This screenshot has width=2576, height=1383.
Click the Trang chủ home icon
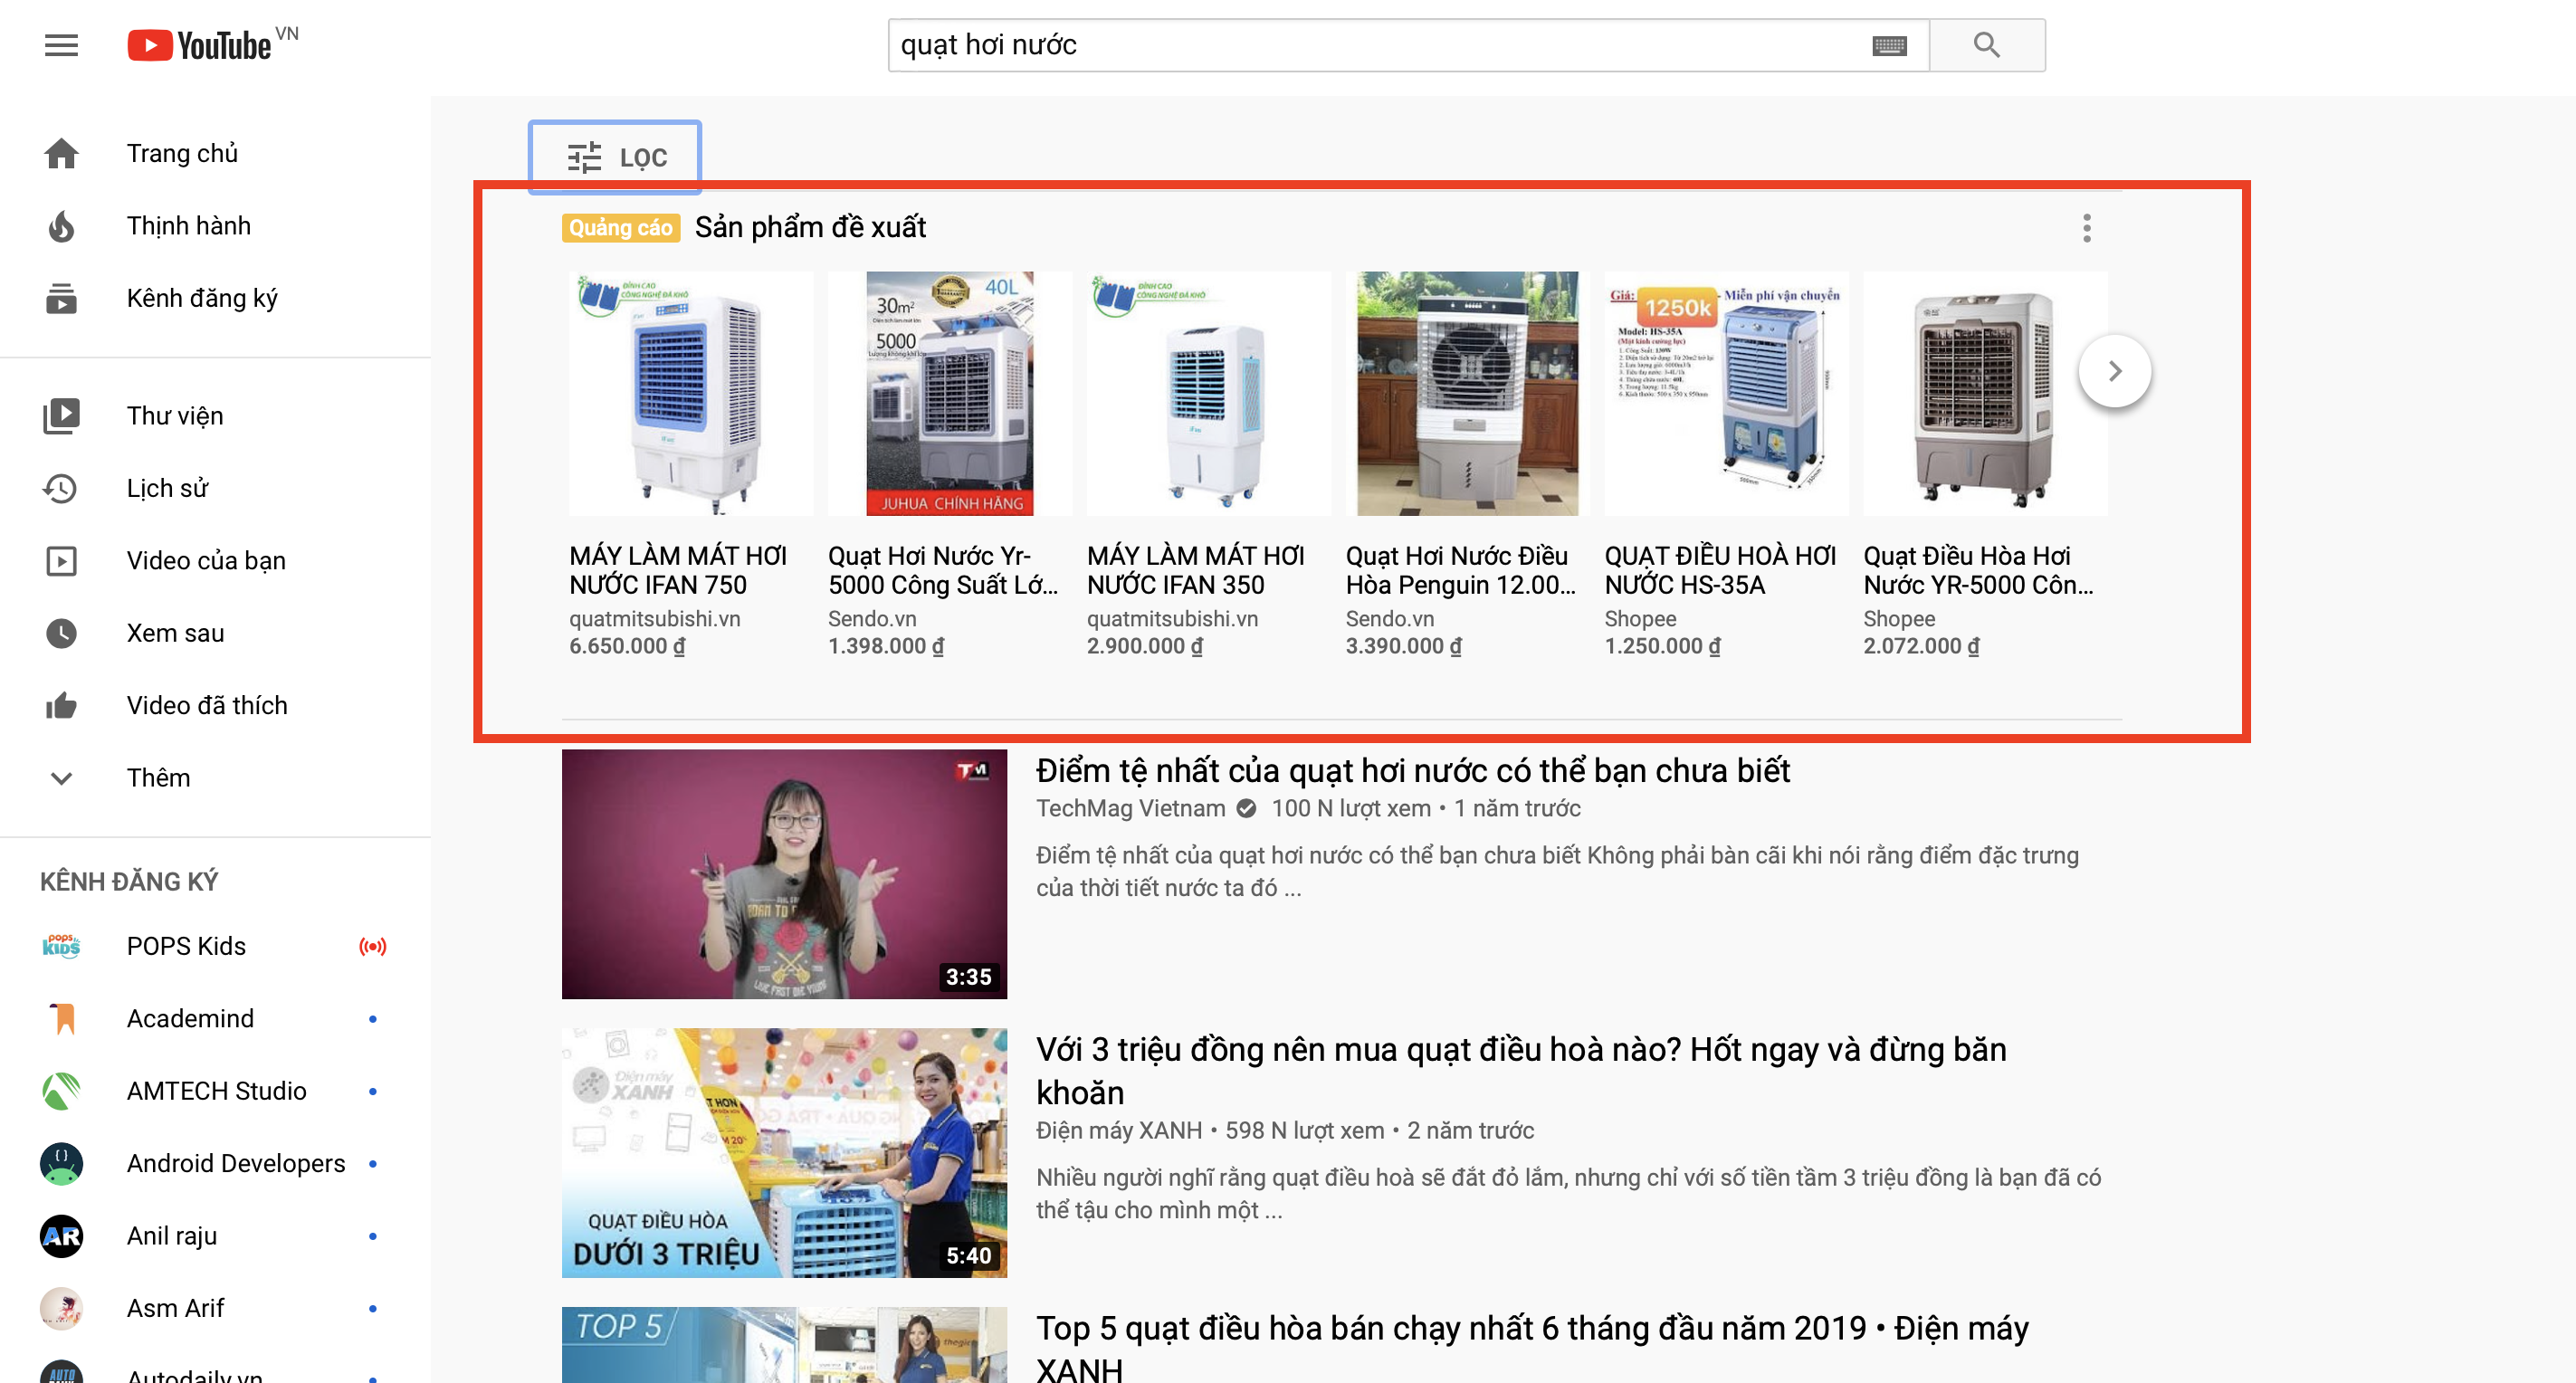[61, 153]
